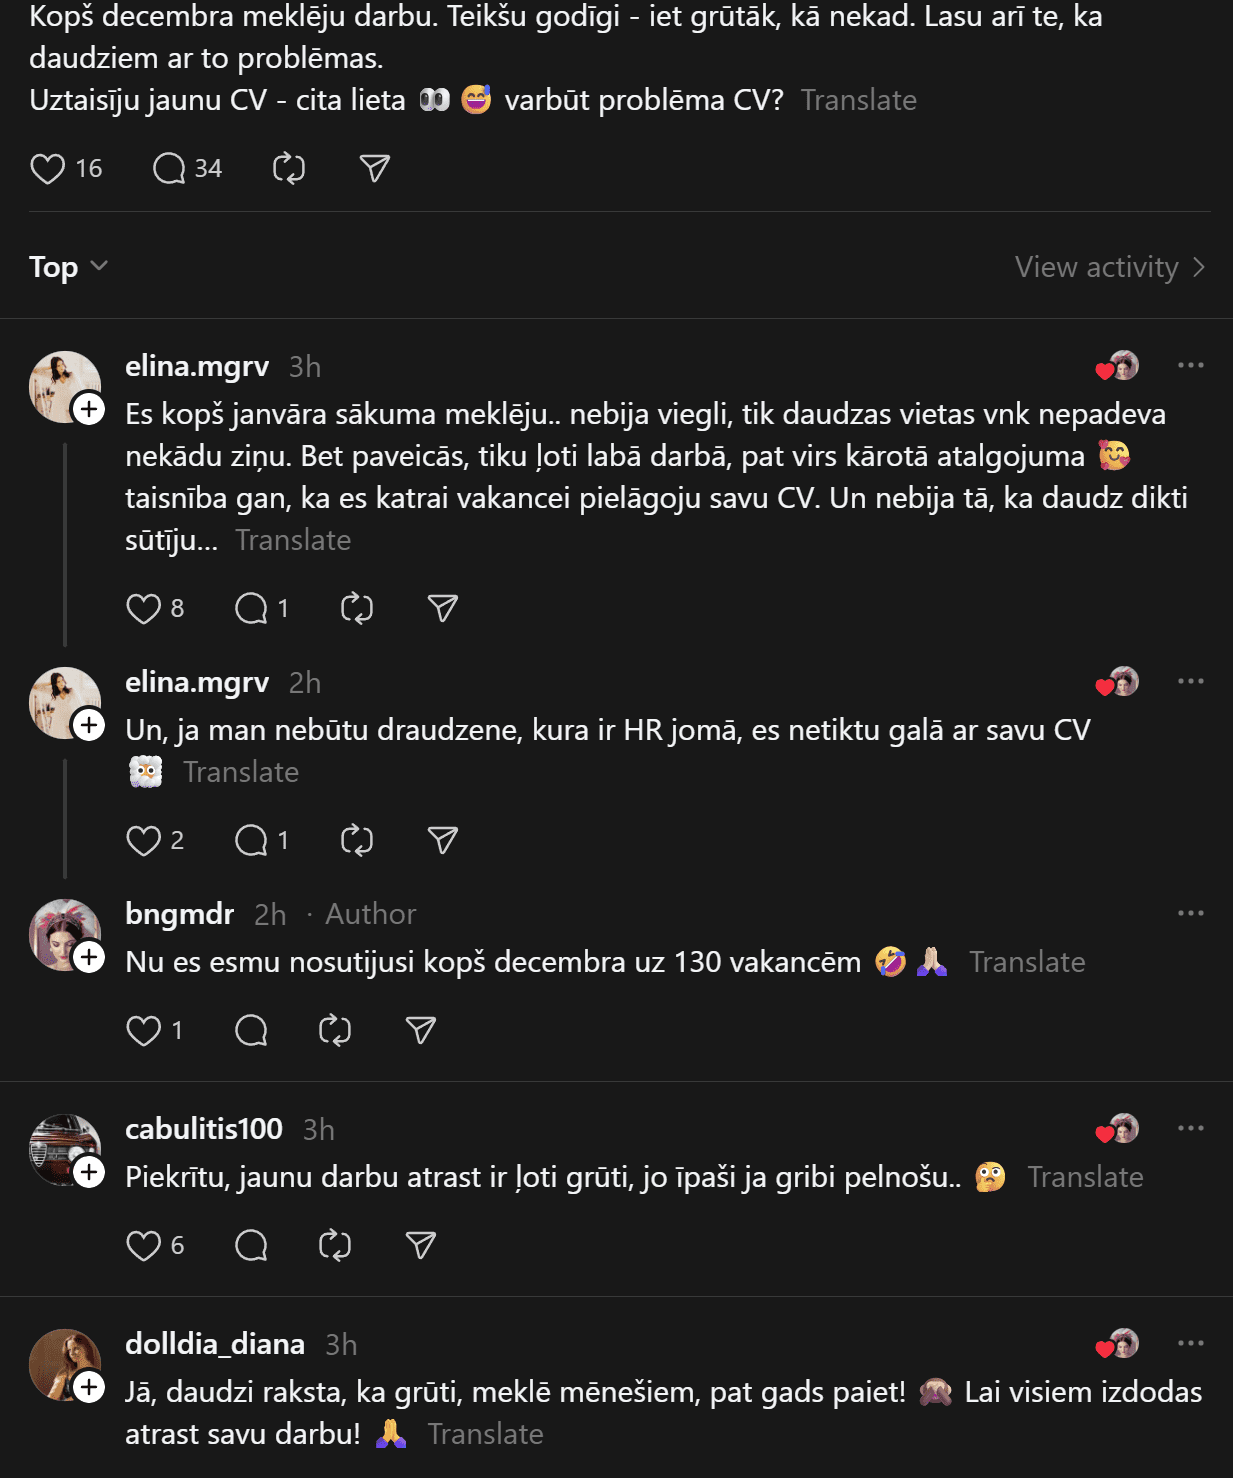1233x1478 pixels.
Task: Repost the main post
Action: tap(289, 169)
